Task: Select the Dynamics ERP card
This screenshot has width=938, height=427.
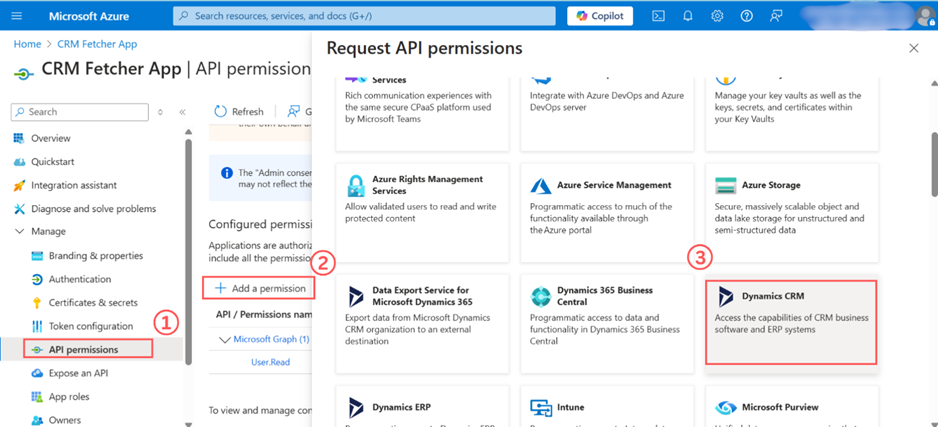Action: [x=422, y=407]
